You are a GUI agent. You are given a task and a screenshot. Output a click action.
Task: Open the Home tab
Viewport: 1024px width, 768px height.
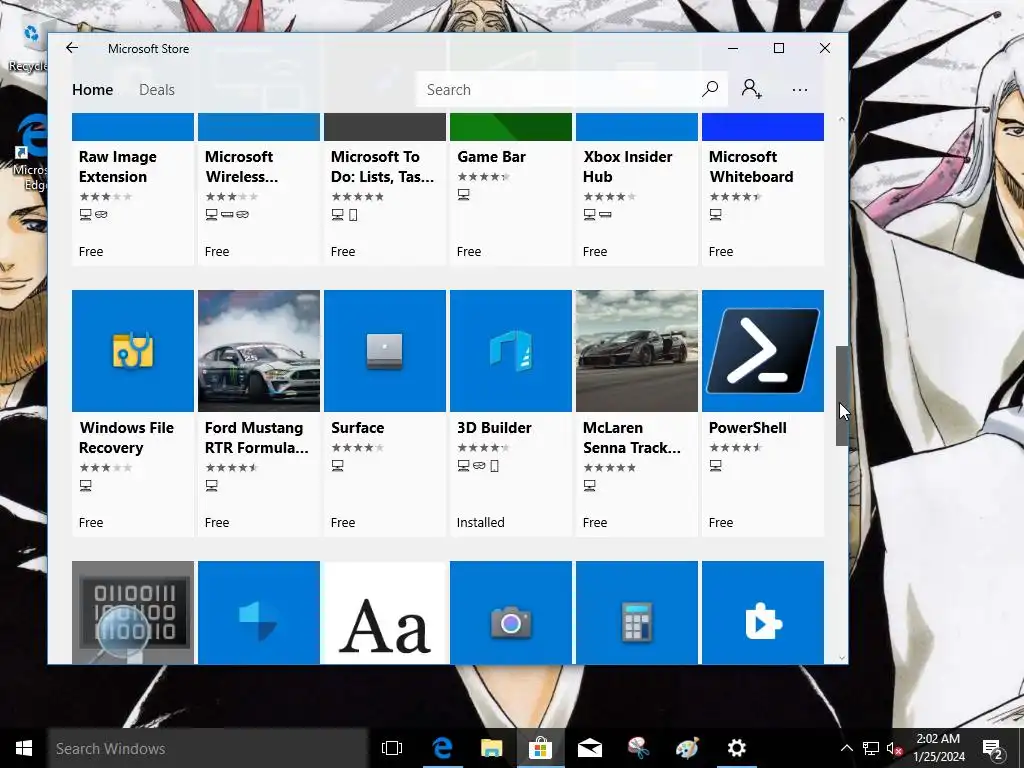[x=92, y=89]
